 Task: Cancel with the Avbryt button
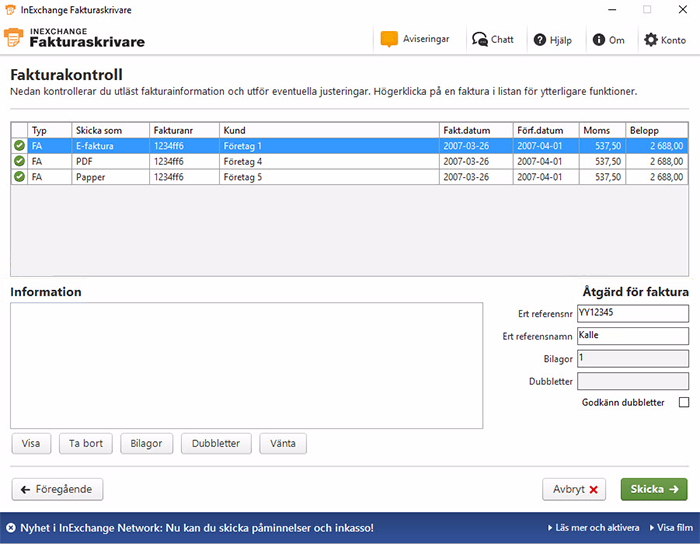(x=574, y=490)
